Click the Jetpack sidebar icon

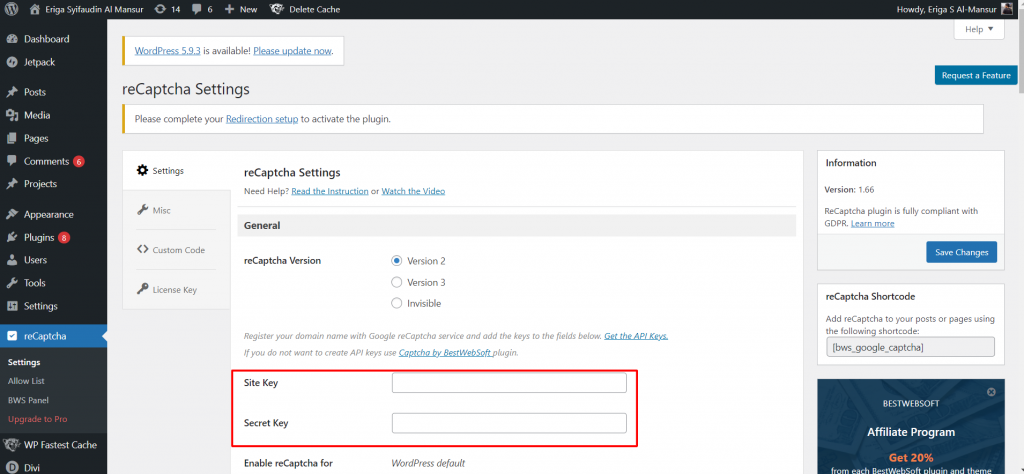coord(12,62)
